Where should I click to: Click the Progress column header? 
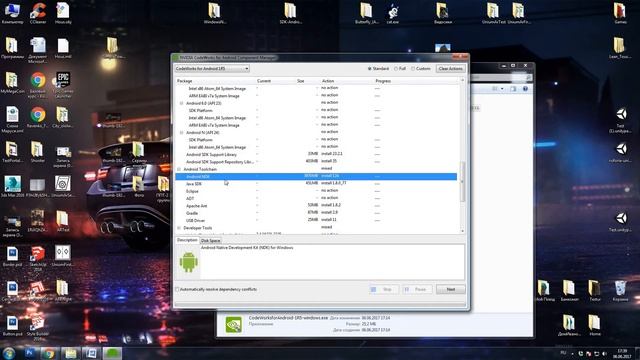coord(416,81)
